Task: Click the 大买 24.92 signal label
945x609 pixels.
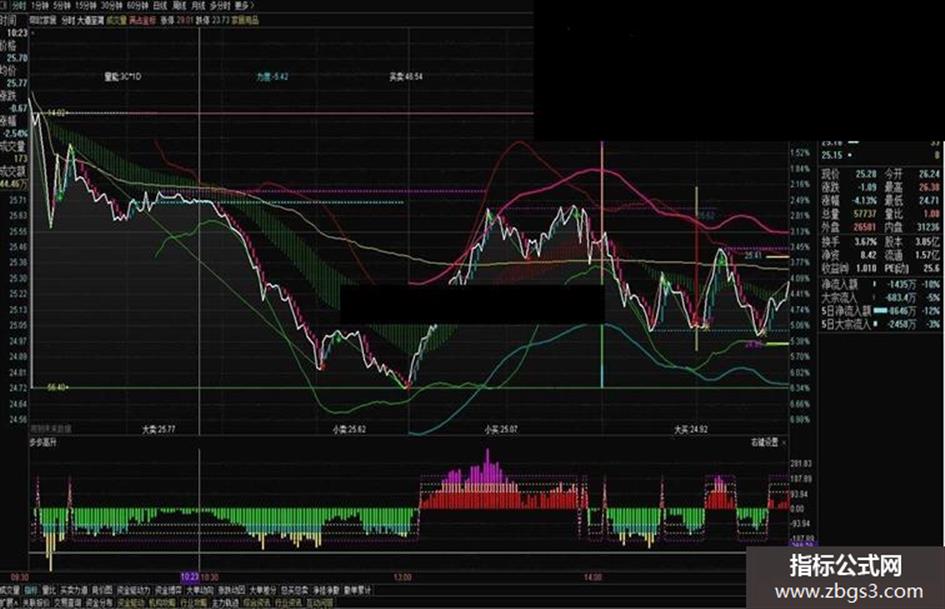Action: click(691, 430)
